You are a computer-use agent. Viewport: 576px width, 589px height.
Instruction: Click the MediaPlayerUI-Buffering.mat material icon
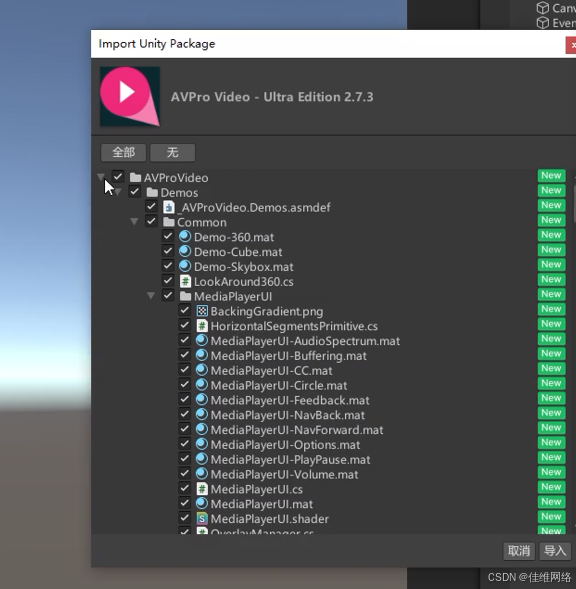[202, 355]
